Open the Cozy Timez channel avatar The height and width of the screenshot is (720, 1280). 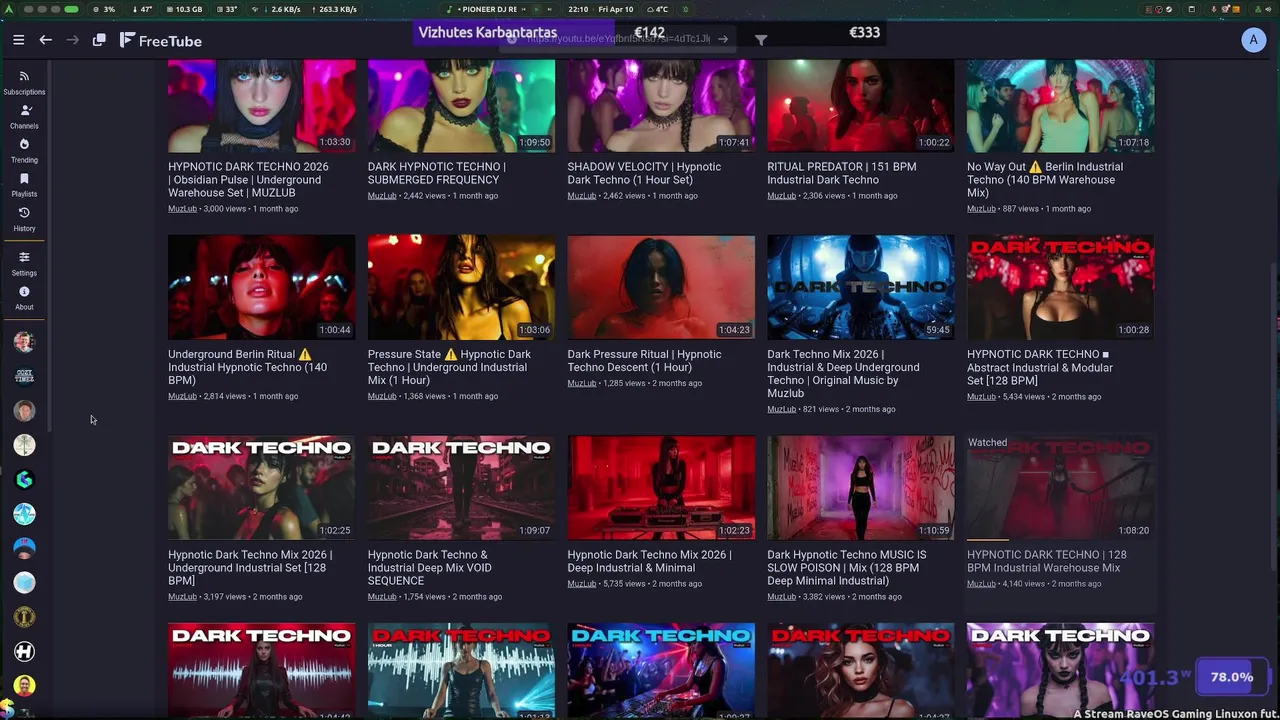(24, 376)
